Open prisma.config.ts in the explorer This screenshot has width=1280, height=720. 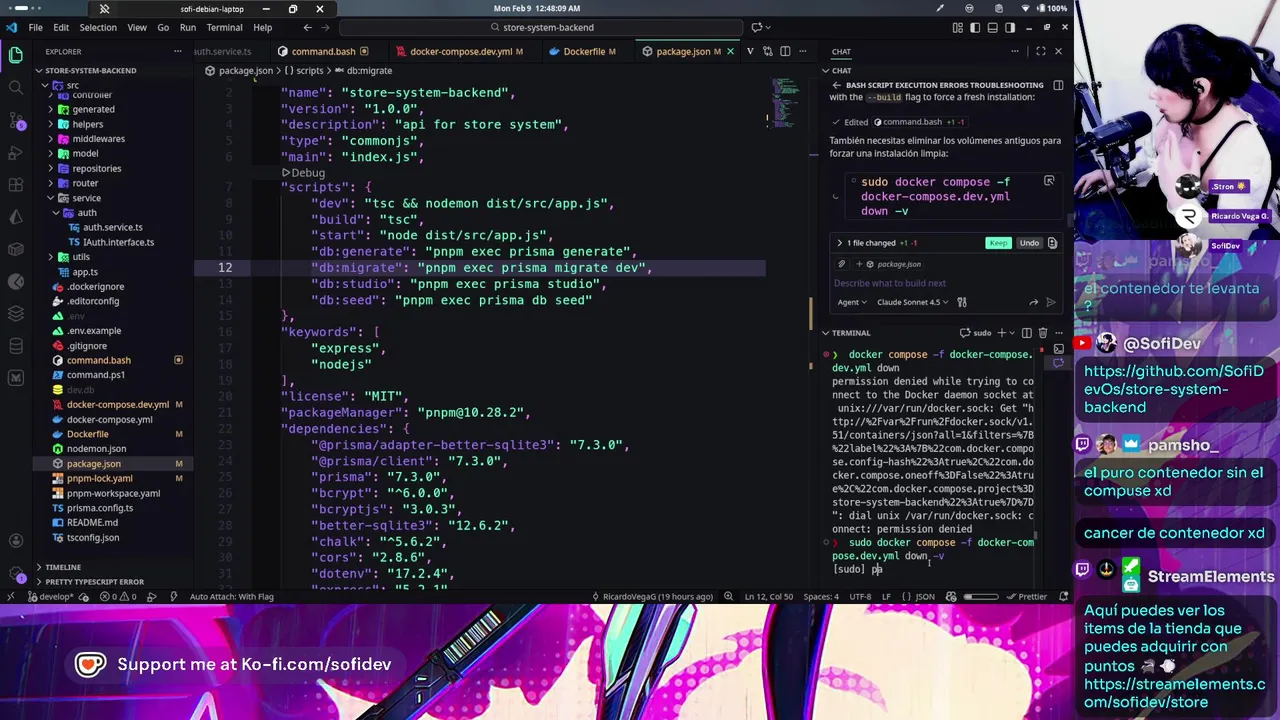click(x=99, y=508)
